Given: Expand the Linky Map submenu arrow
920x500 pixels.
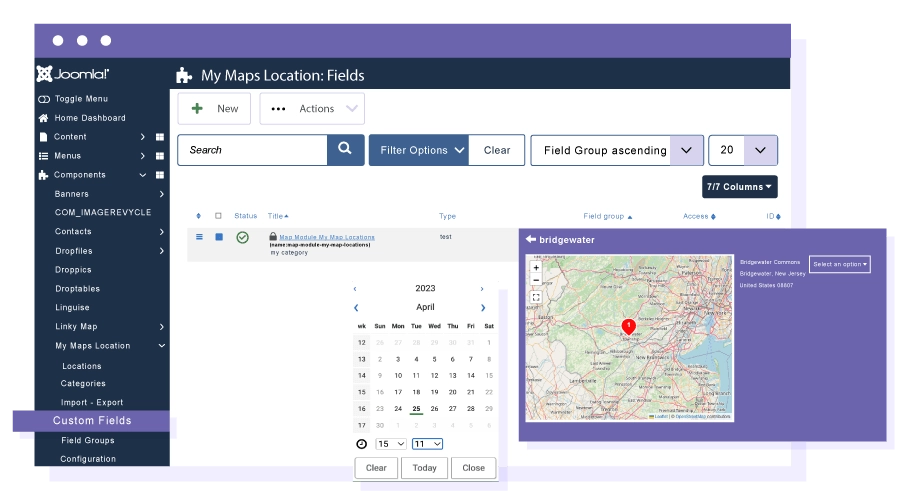Looking at the screenshot, I should 161,327.
